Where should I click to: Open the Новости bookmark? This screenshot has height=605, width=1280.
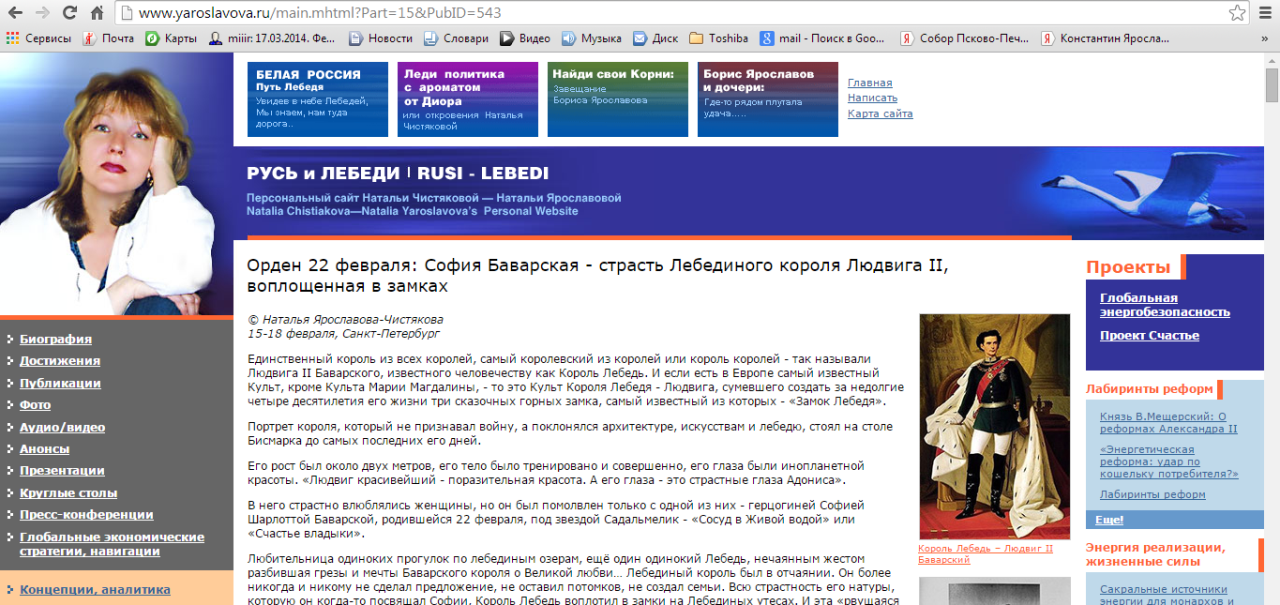380,38
